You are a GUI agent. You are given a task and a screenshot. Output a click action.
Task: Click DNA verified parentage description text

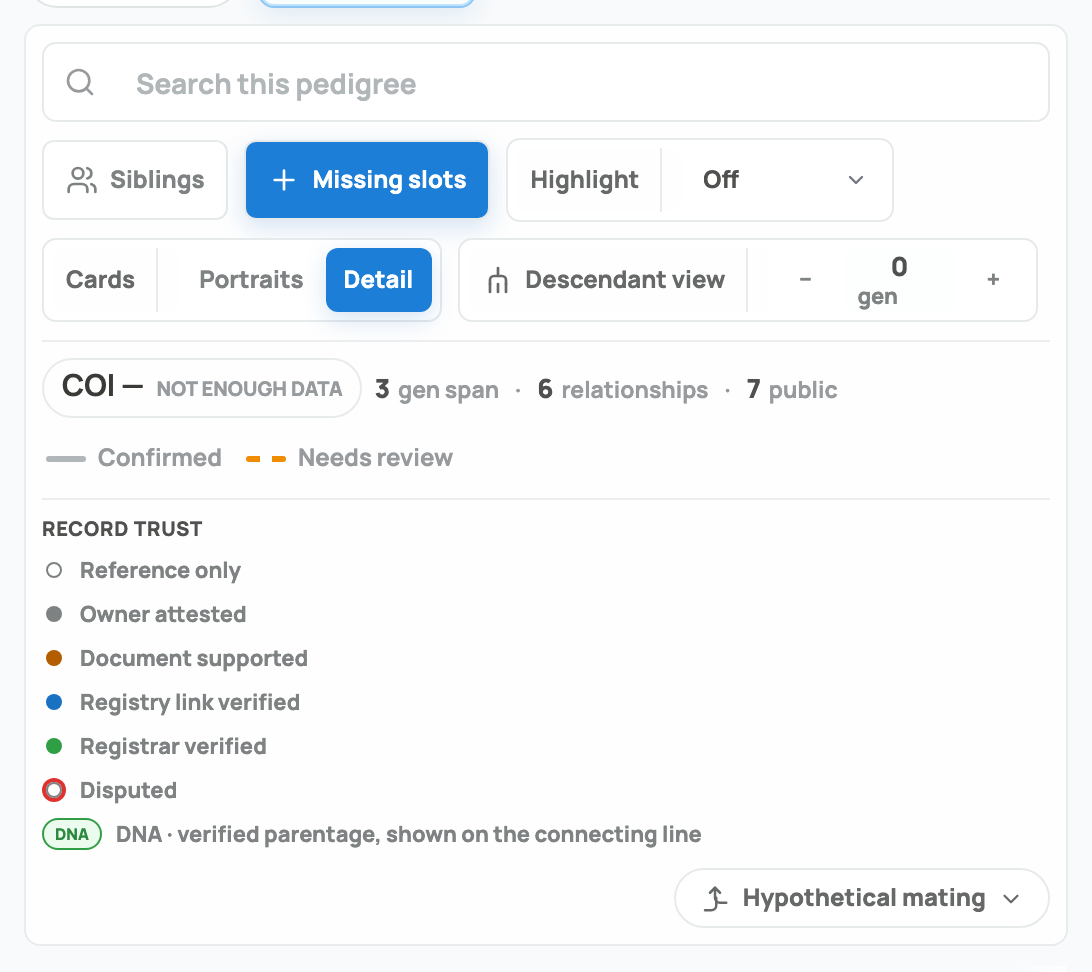pos(408,834)
